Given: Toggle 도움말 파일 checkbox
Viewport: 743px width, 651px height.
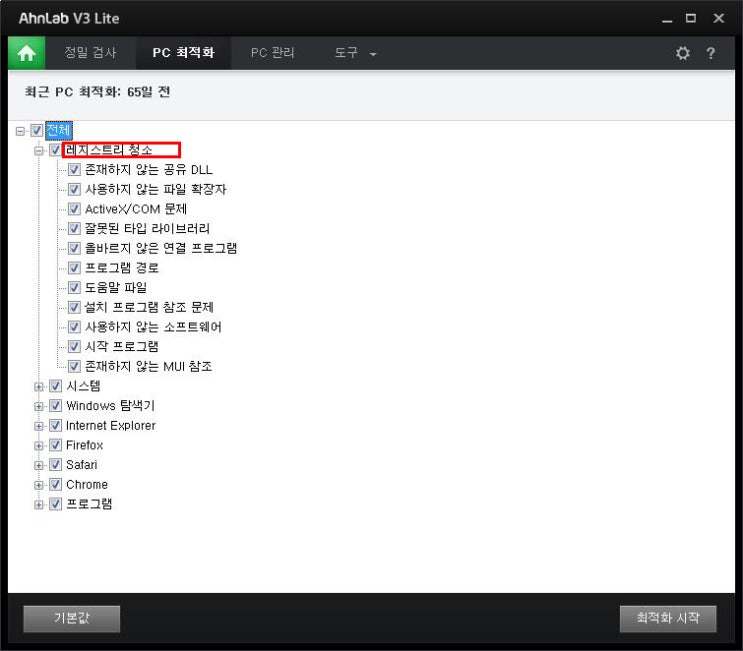Looking at the screenshot, I should click(74, 288).
